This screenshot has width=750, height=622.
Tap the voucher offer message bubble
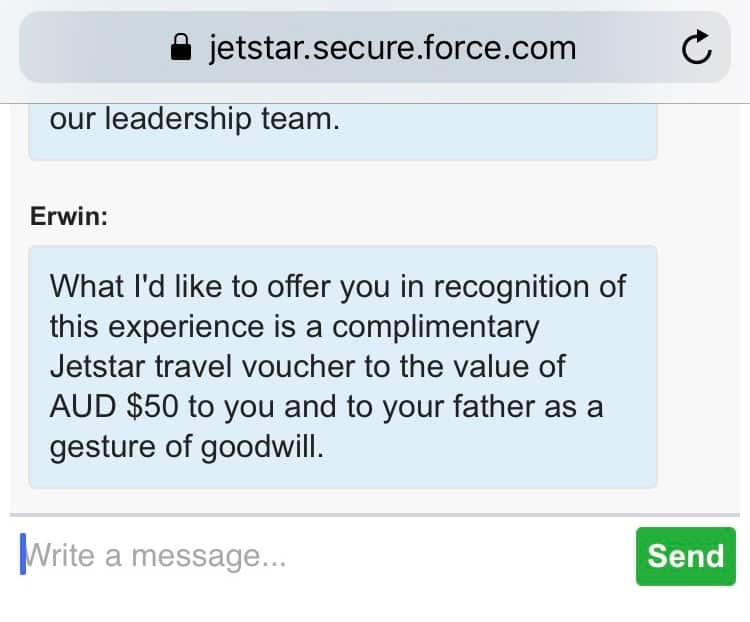coord(342,366)
